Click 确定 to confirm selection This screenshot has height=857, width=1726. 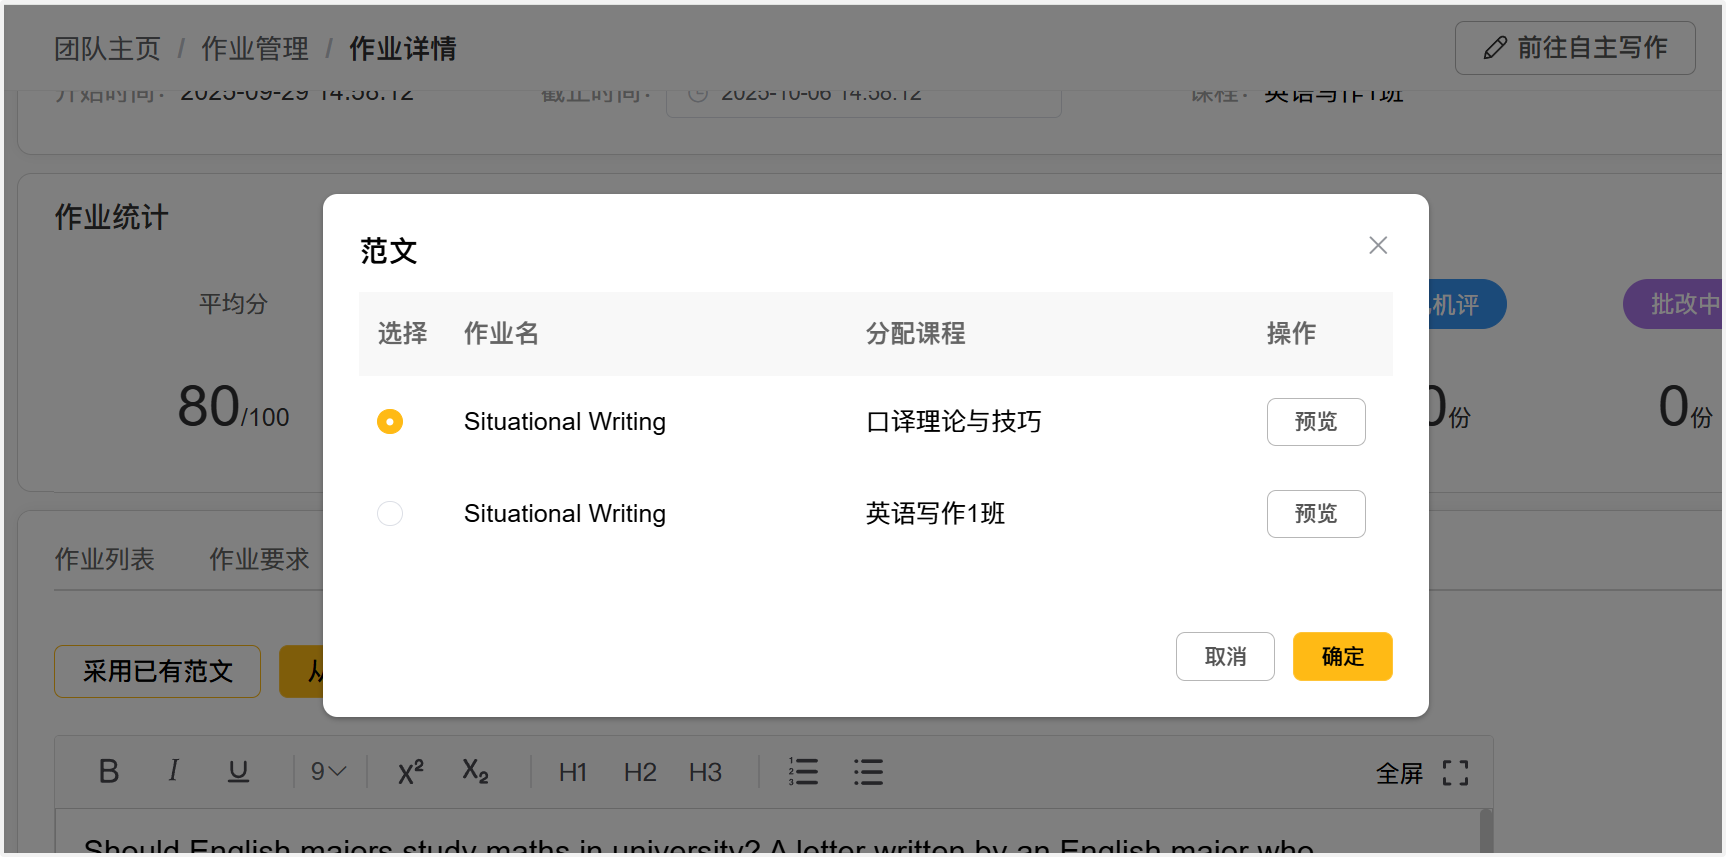pyautogui.click(x=1342, y=657)
